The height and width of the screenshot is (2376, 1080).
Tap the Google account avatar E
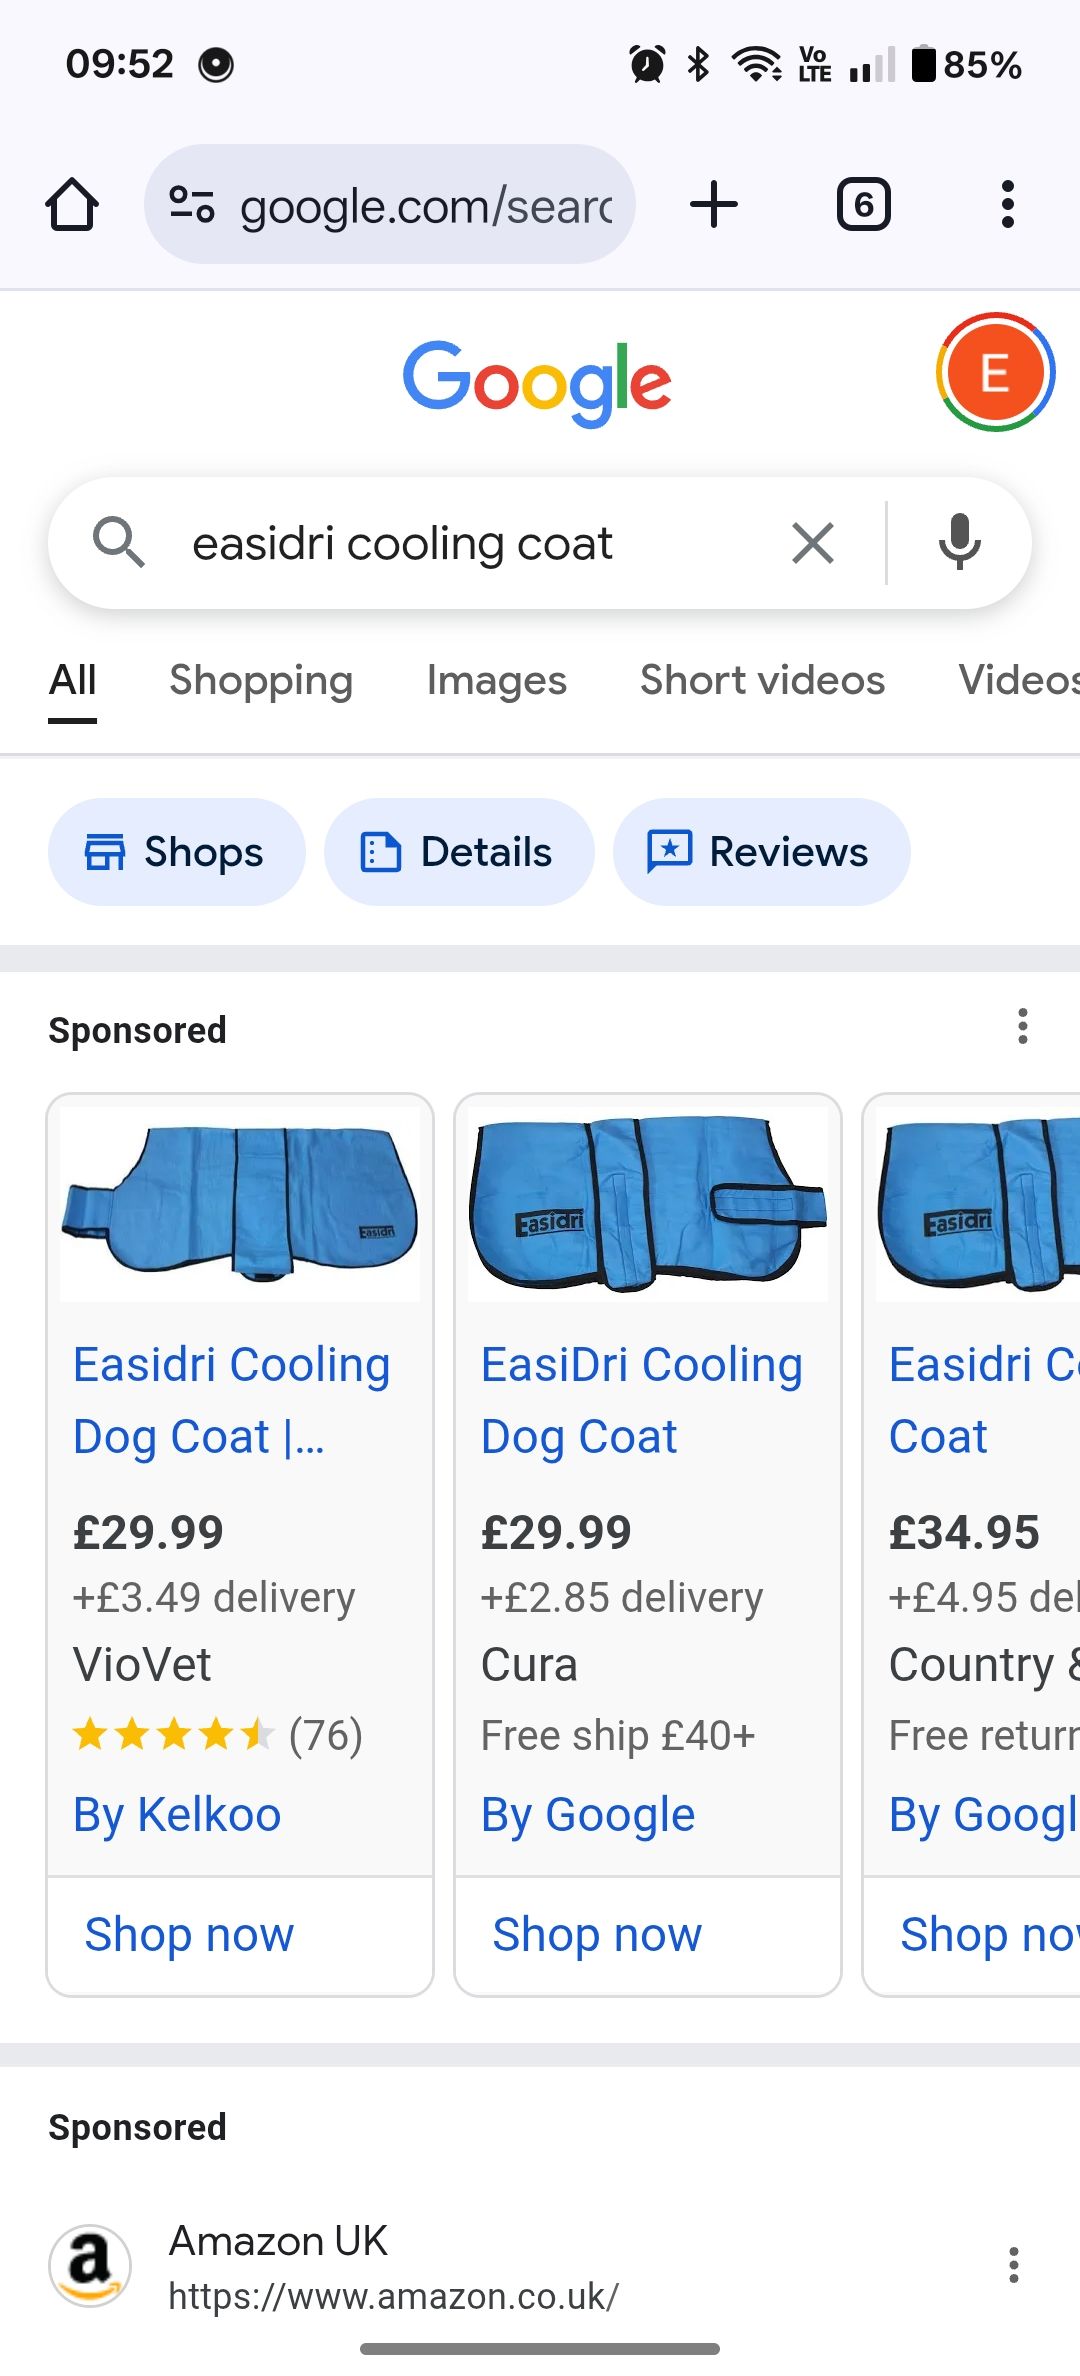(x=994, y=372)
